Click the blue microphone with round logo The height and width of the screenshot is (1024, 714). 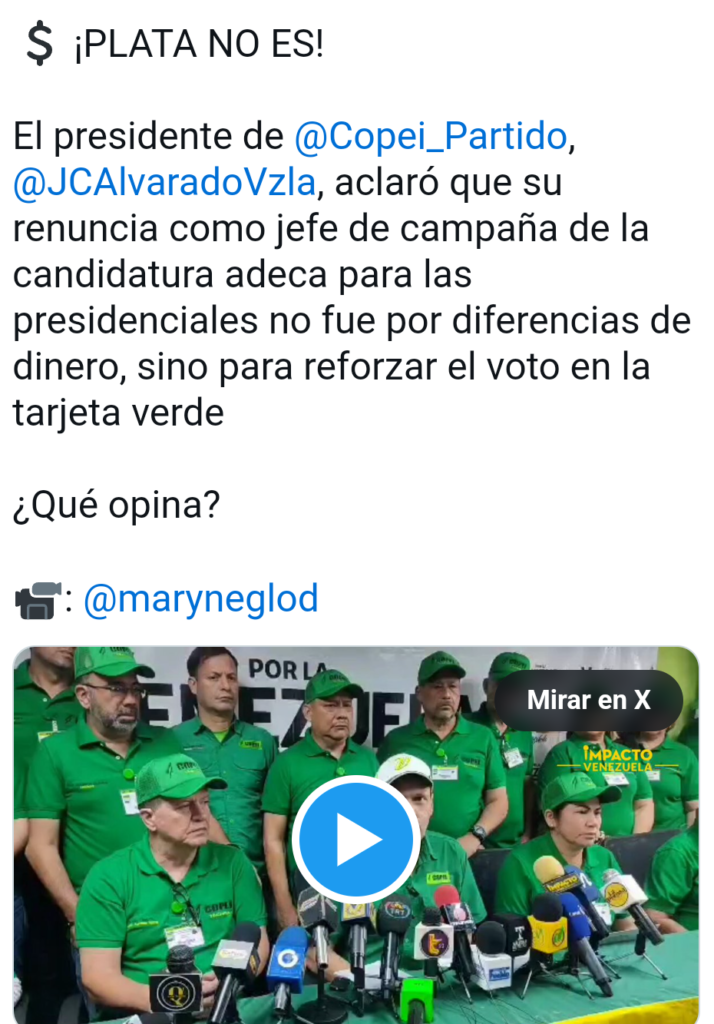(x=288, y=960)
